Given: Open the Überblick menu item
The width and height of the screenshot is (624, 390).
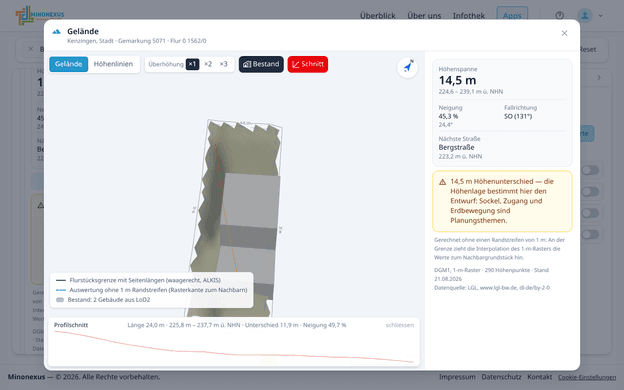Looking at the screenshot, I should click(378, 16).
